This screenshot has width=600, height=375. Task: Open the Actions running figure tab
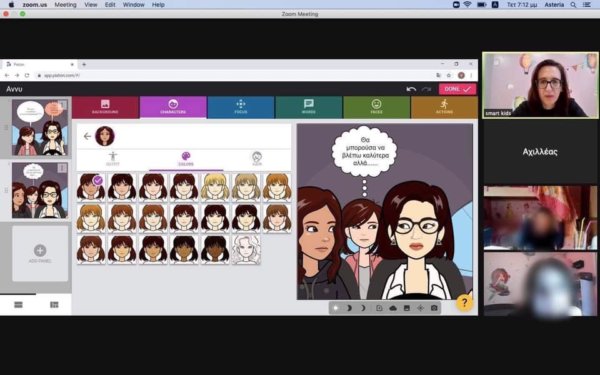click(444, 107)
